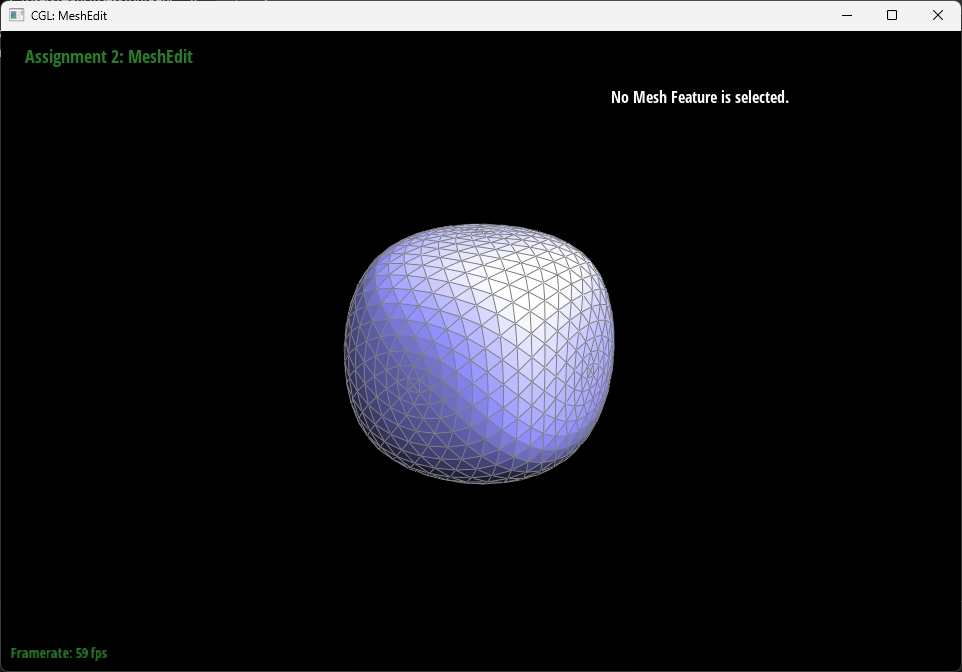Maximize the MeshEdit window
Image resolution: width=962 pixels, height=672 pixels.
tap(892, 15)
